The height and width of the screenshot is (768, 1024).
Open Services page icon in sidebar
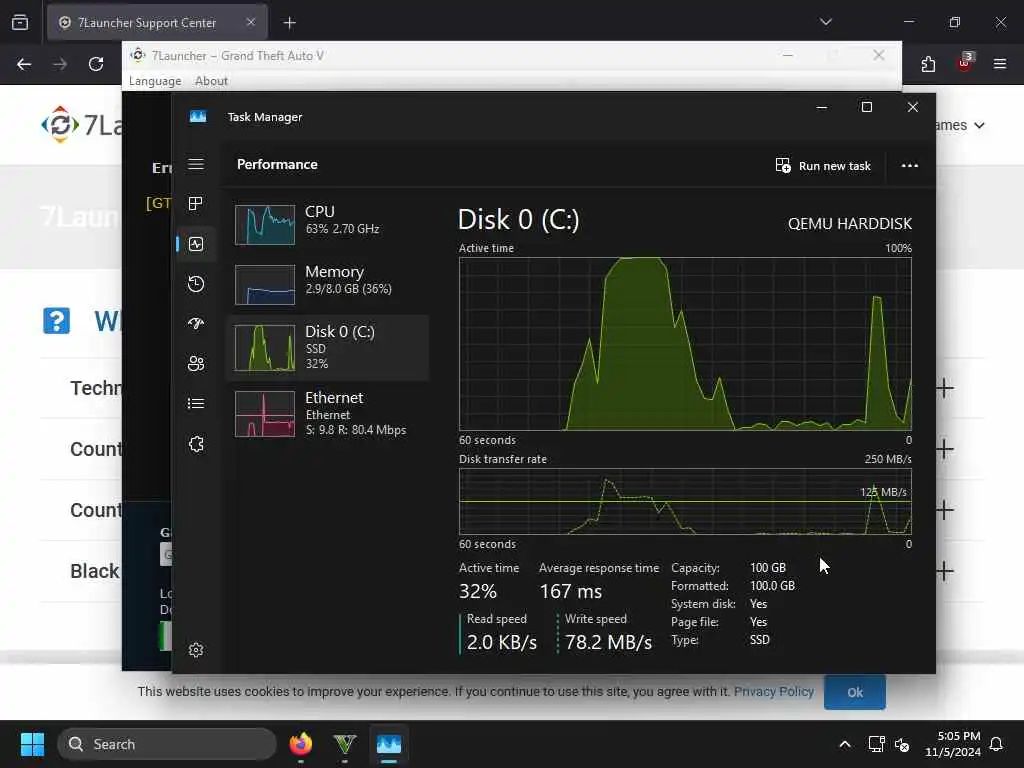(x=196, y=444)
